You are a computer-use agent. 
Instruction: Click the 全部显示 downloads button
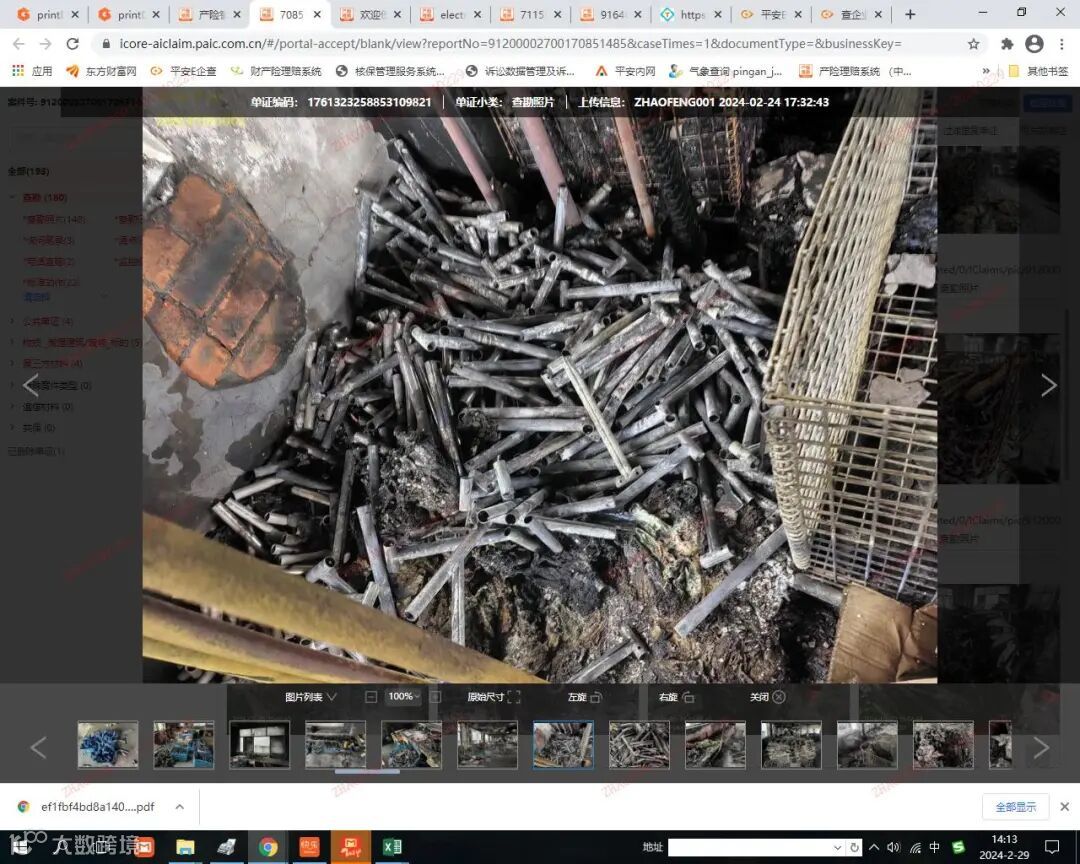point(1015,807)
